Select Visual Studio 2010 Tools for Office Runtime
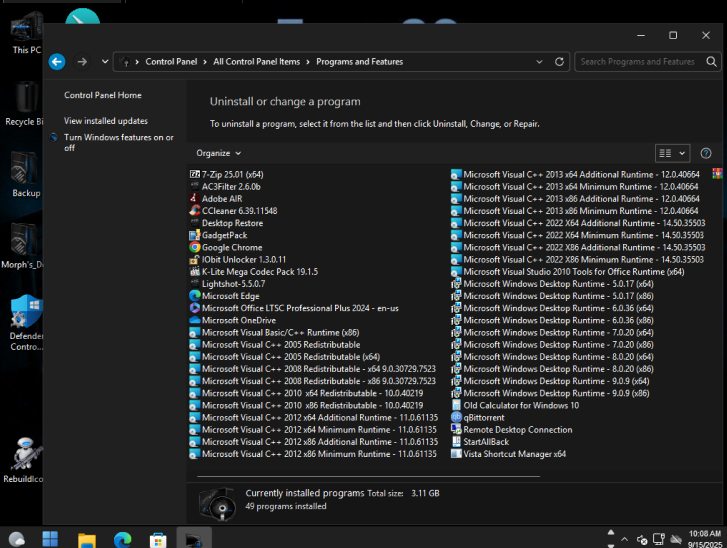The height and width of the screenshot is (548, 727). tap(568, 272)
